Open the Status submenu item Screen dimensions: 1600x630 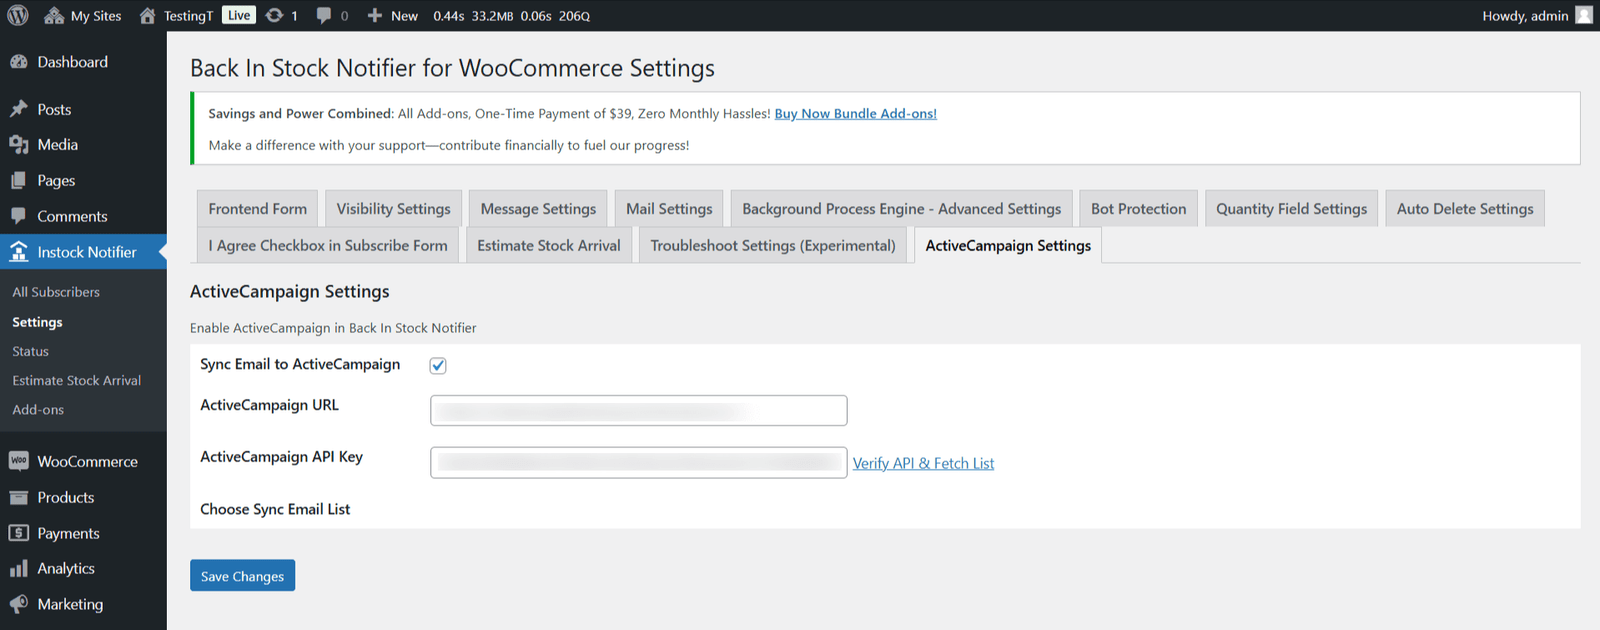(30, 351)
